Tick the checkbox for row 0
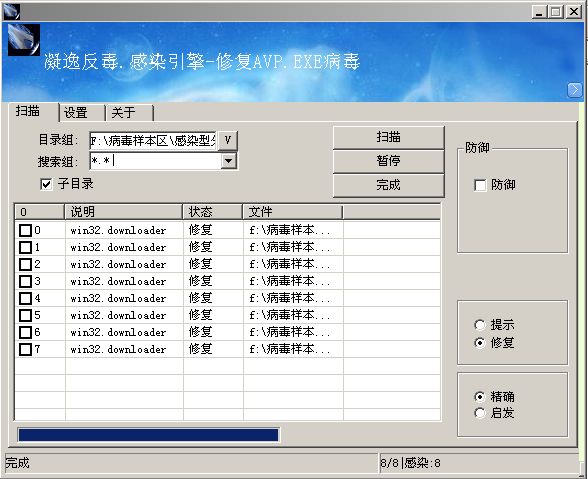Image resolution: width=588 pixels, height=479 pixels. [x=25, y=230]
